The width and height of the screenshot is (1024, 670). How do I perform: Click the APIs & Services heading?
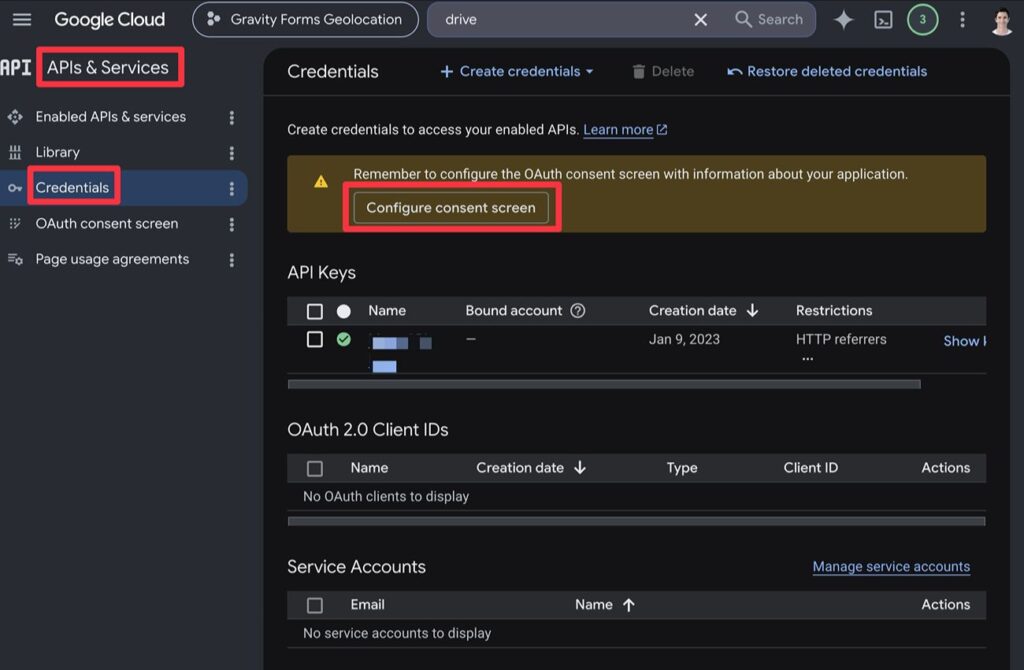pos(108,67)
